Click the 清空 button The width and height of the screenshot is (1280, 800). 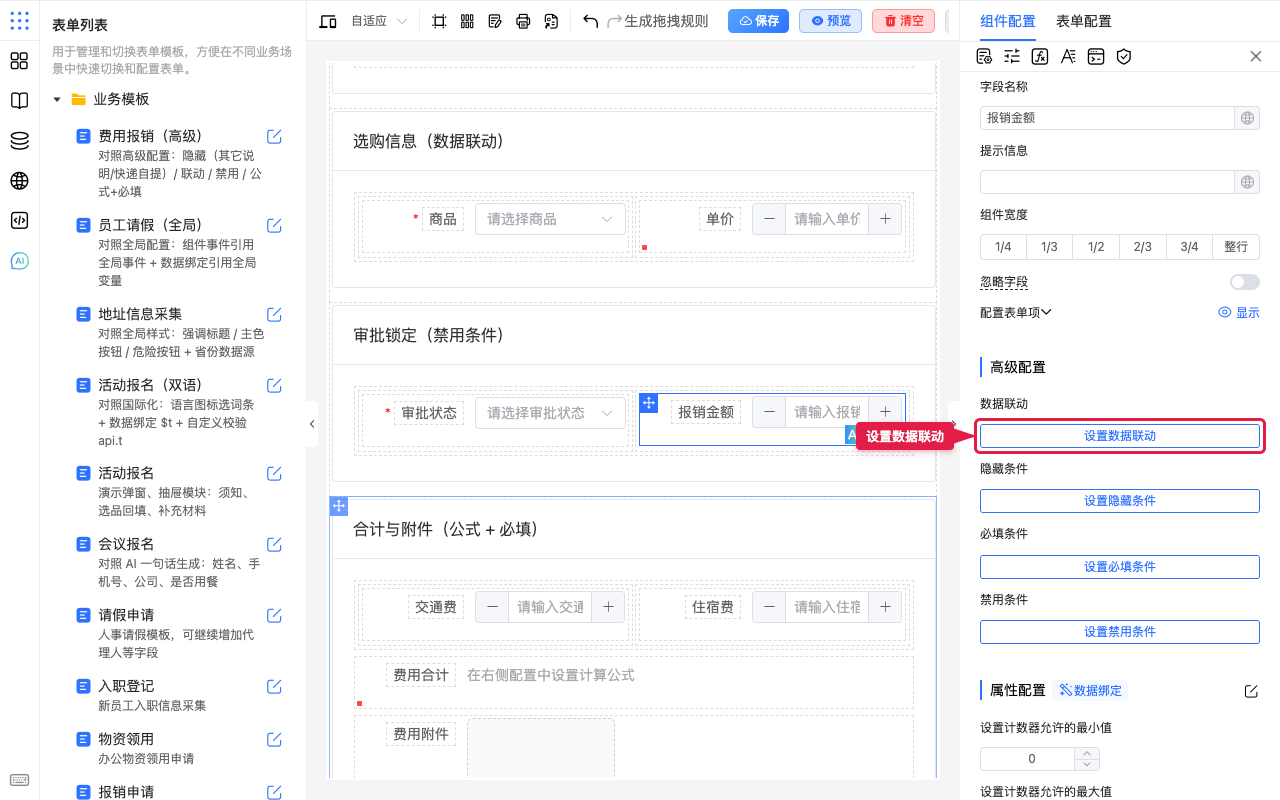(903, 21)
